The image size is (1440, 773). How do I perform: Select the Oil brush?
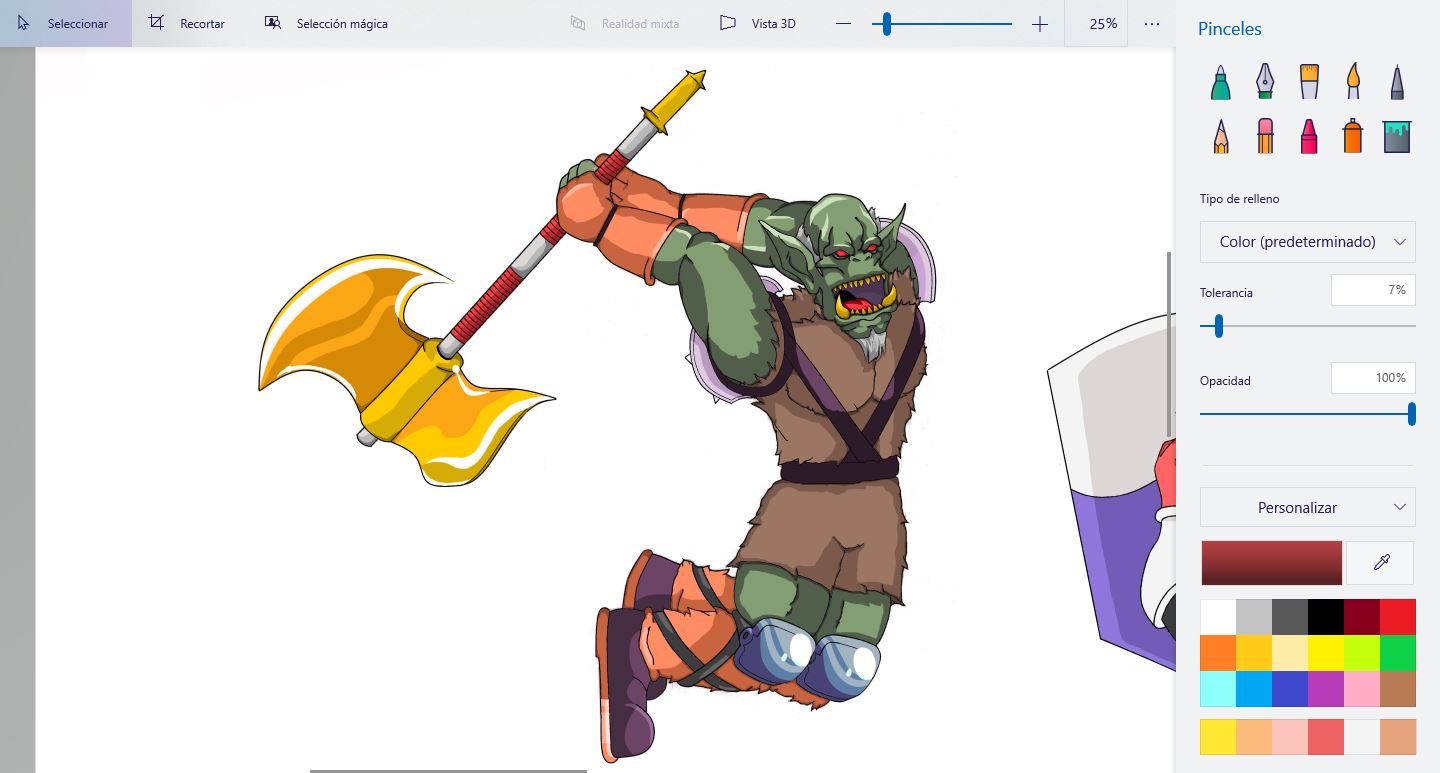coord(1309,82)
